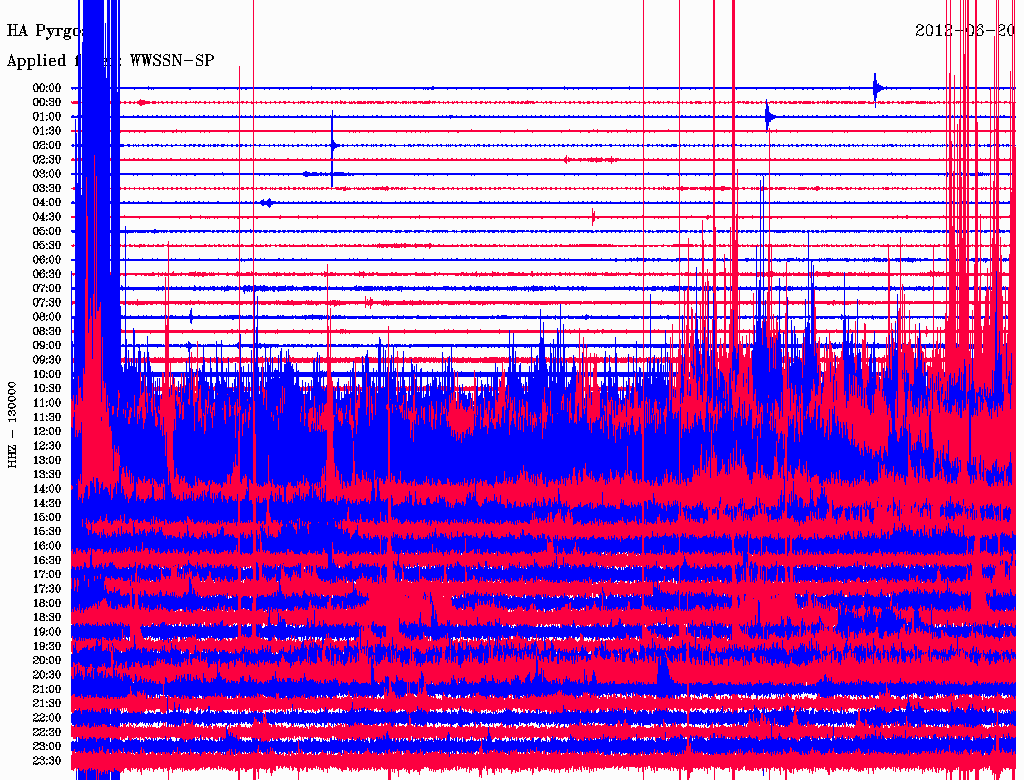
Task: Click the 15:00 time label
Action: pos(47,517)
